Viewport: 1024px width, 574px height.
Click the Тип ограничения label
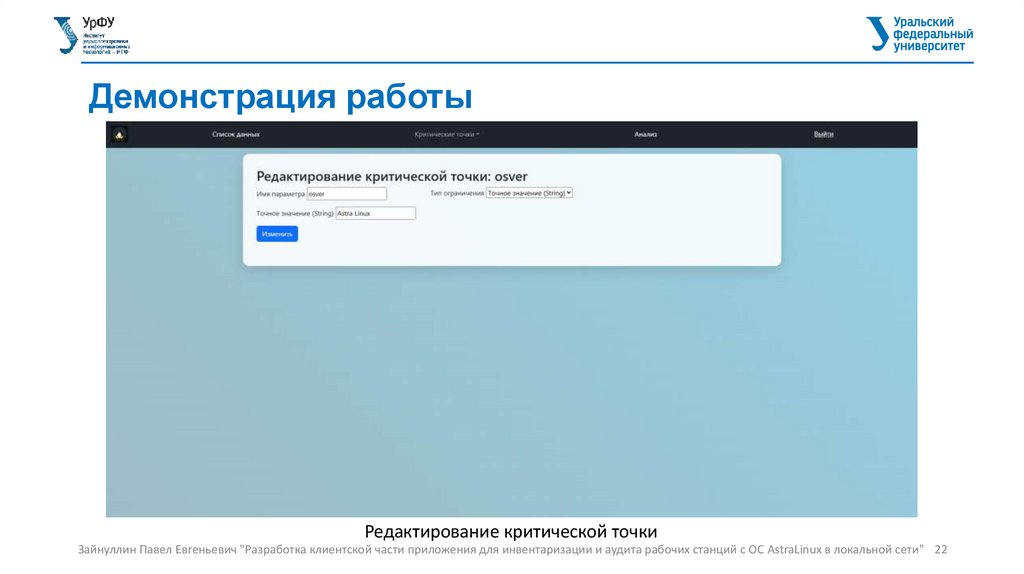tap(456, 193)
